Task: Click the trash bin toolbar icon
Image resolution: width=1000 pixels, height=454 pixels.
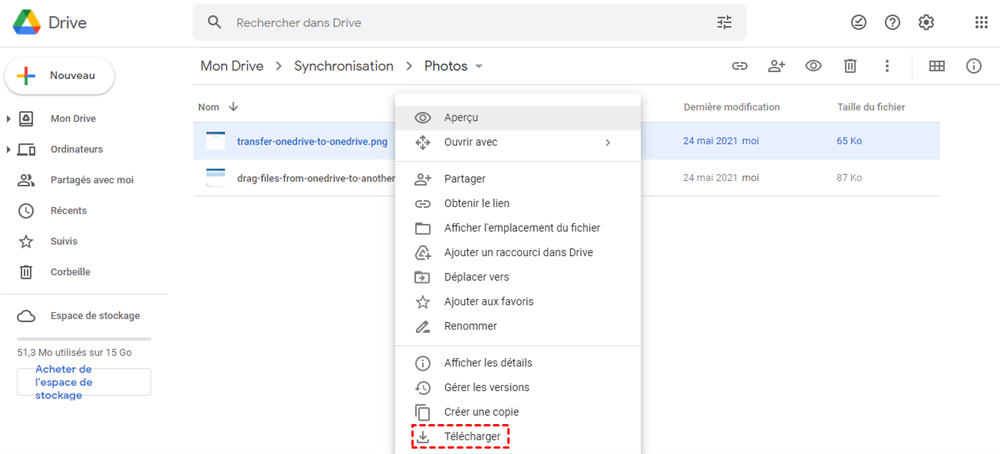Action: point(850,66)
